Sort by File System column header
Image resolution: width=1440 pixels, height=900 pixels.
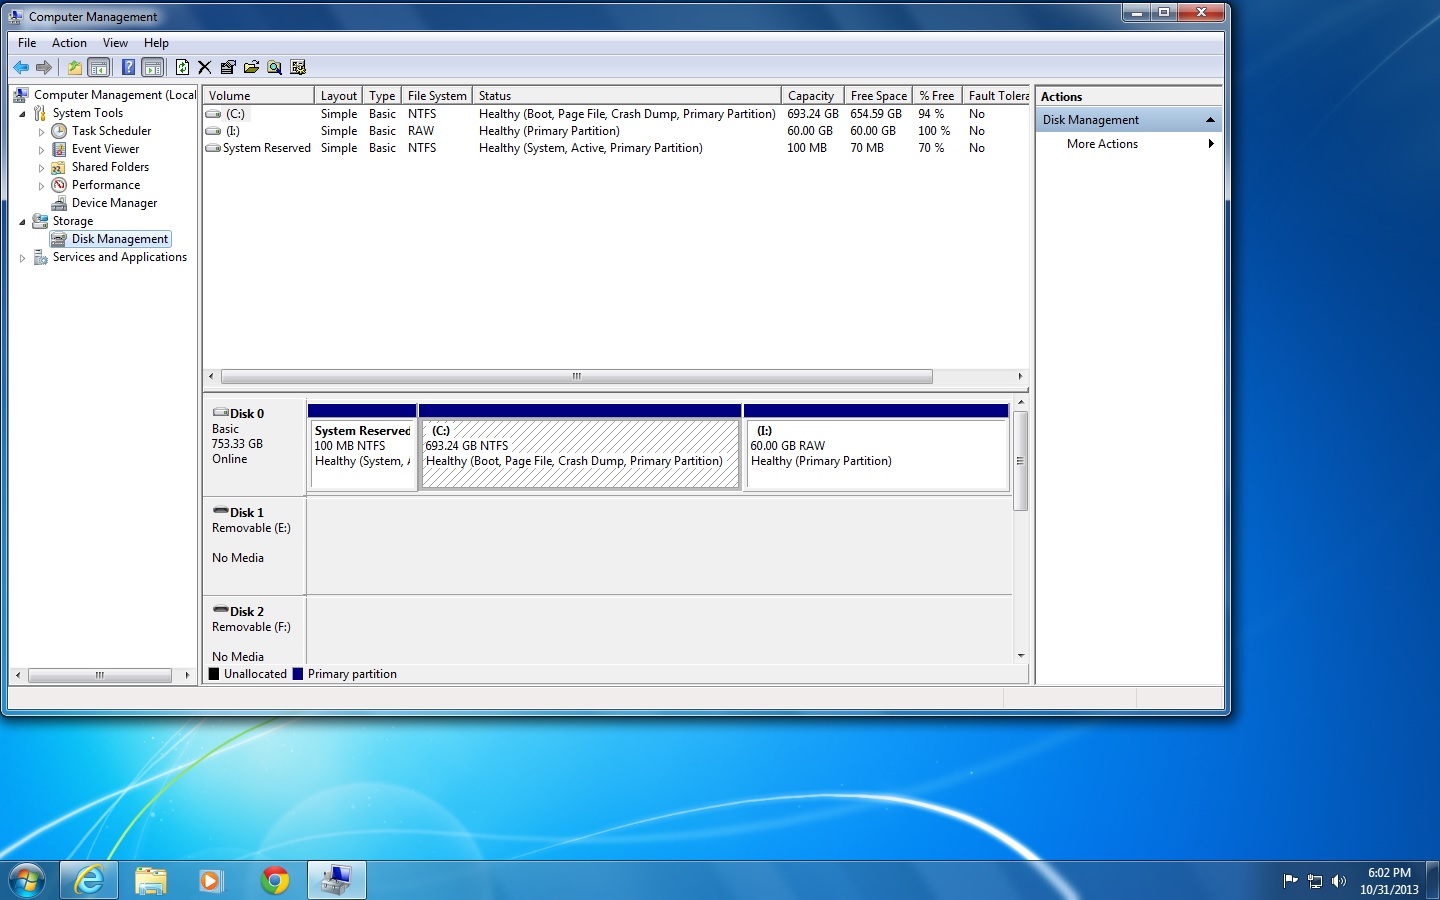[437, 96]
